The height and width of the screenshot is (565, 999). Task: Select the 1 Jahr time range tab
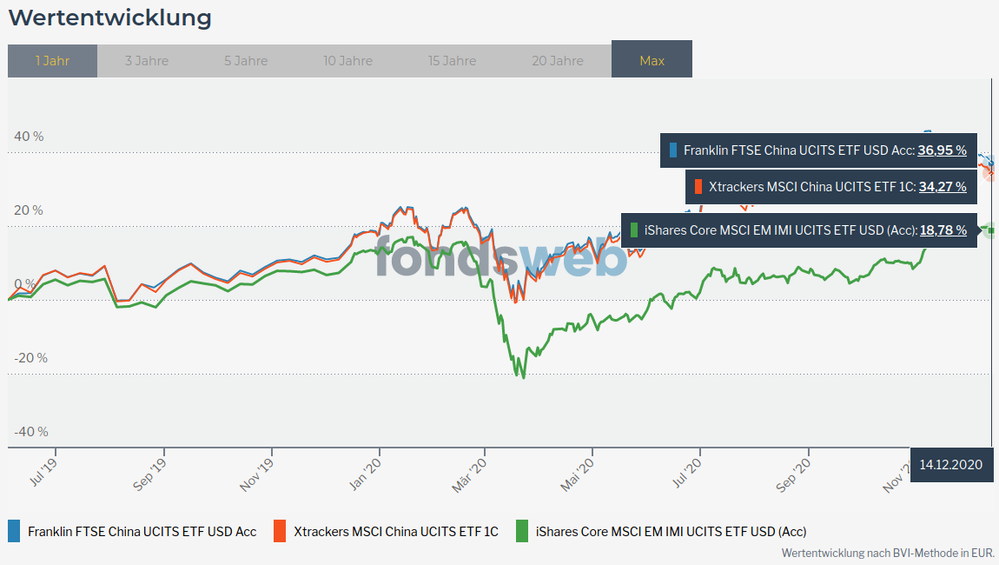(x=52, y=61)
